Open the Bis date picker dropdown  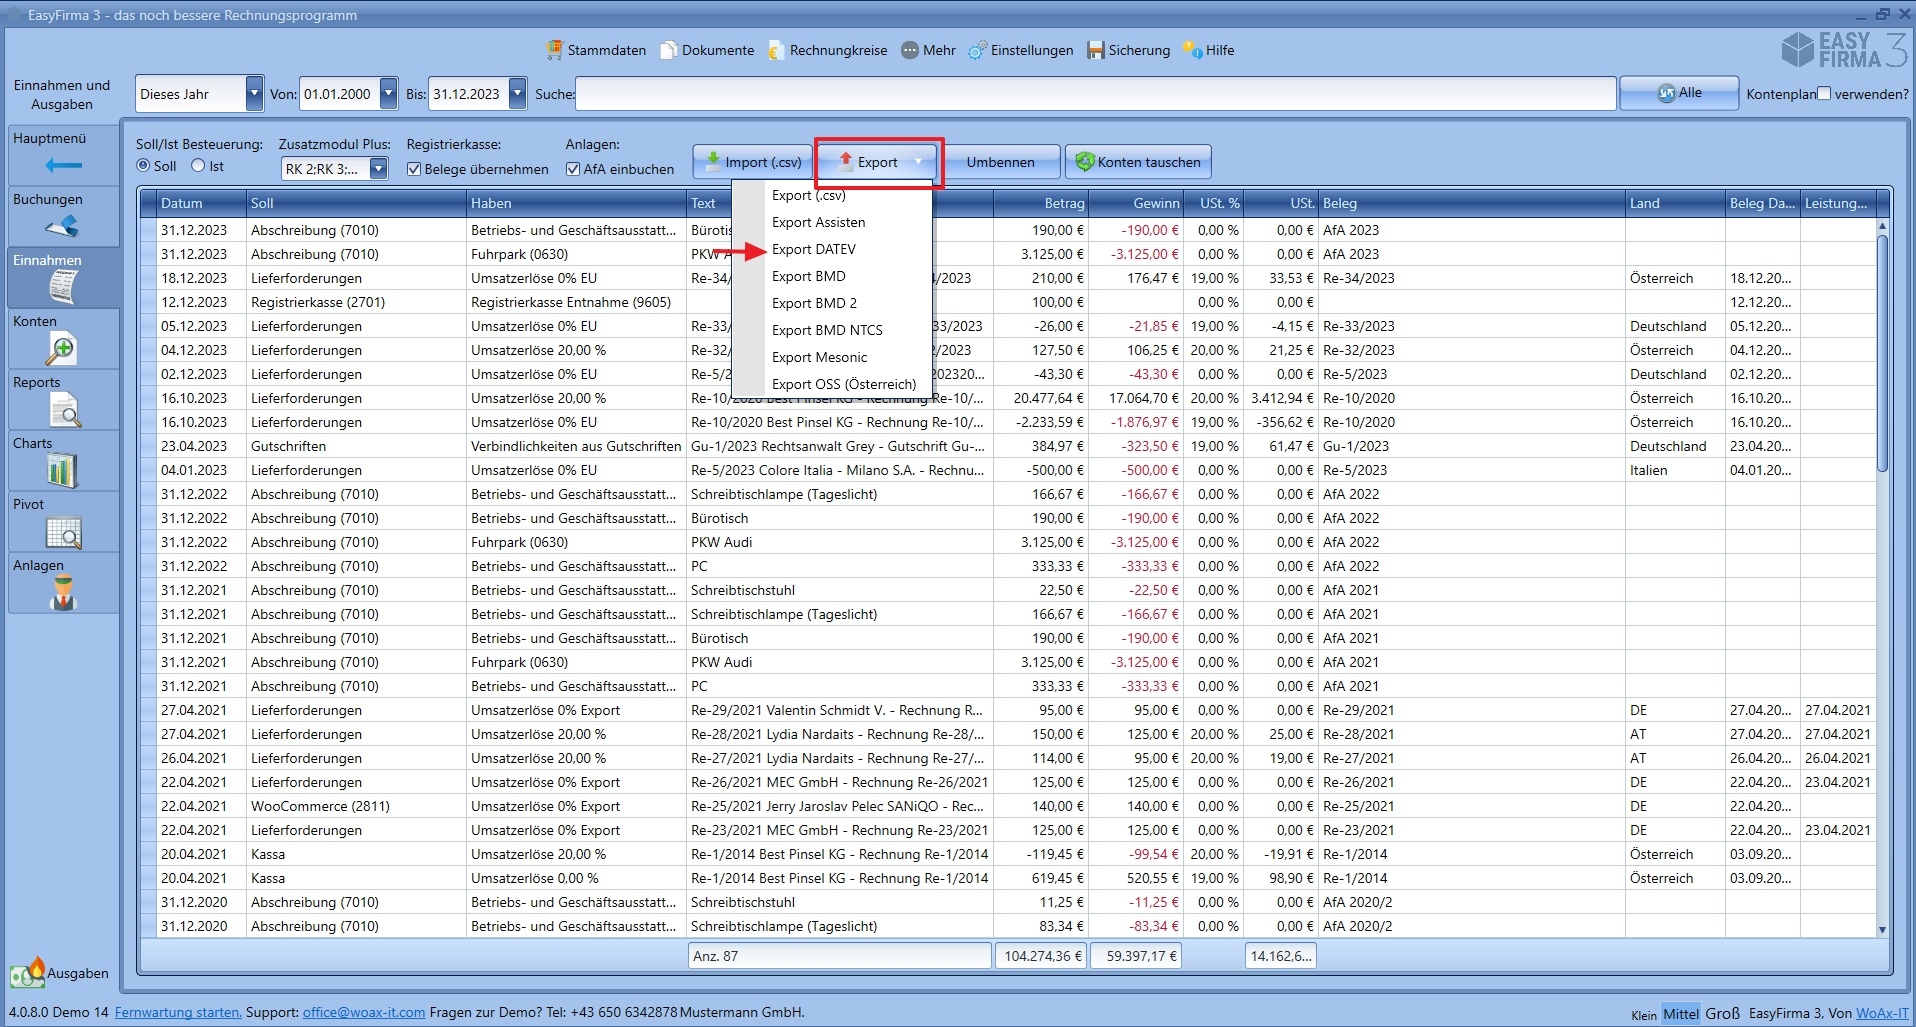(x=517, y=94)
